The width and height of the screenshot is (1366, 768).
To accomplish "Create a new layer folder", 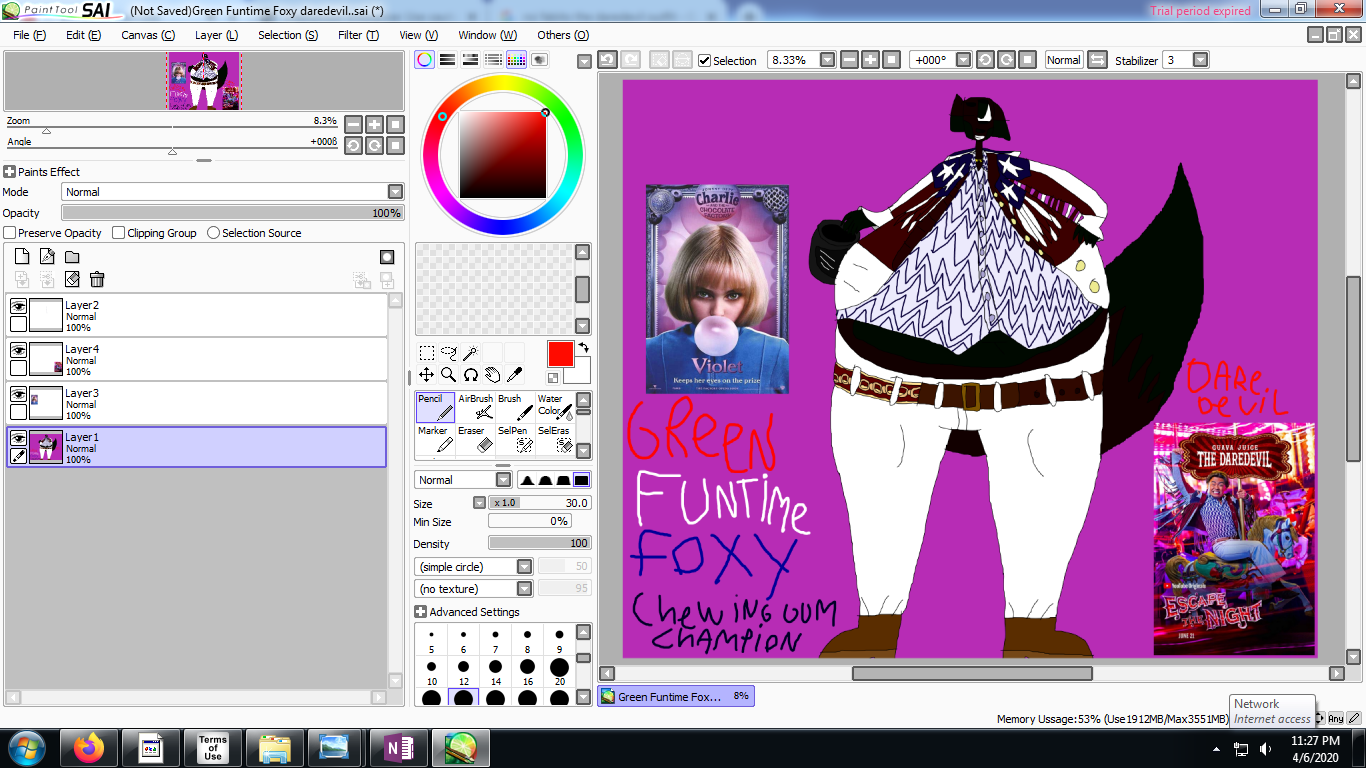I will click(x=71, y=257).
